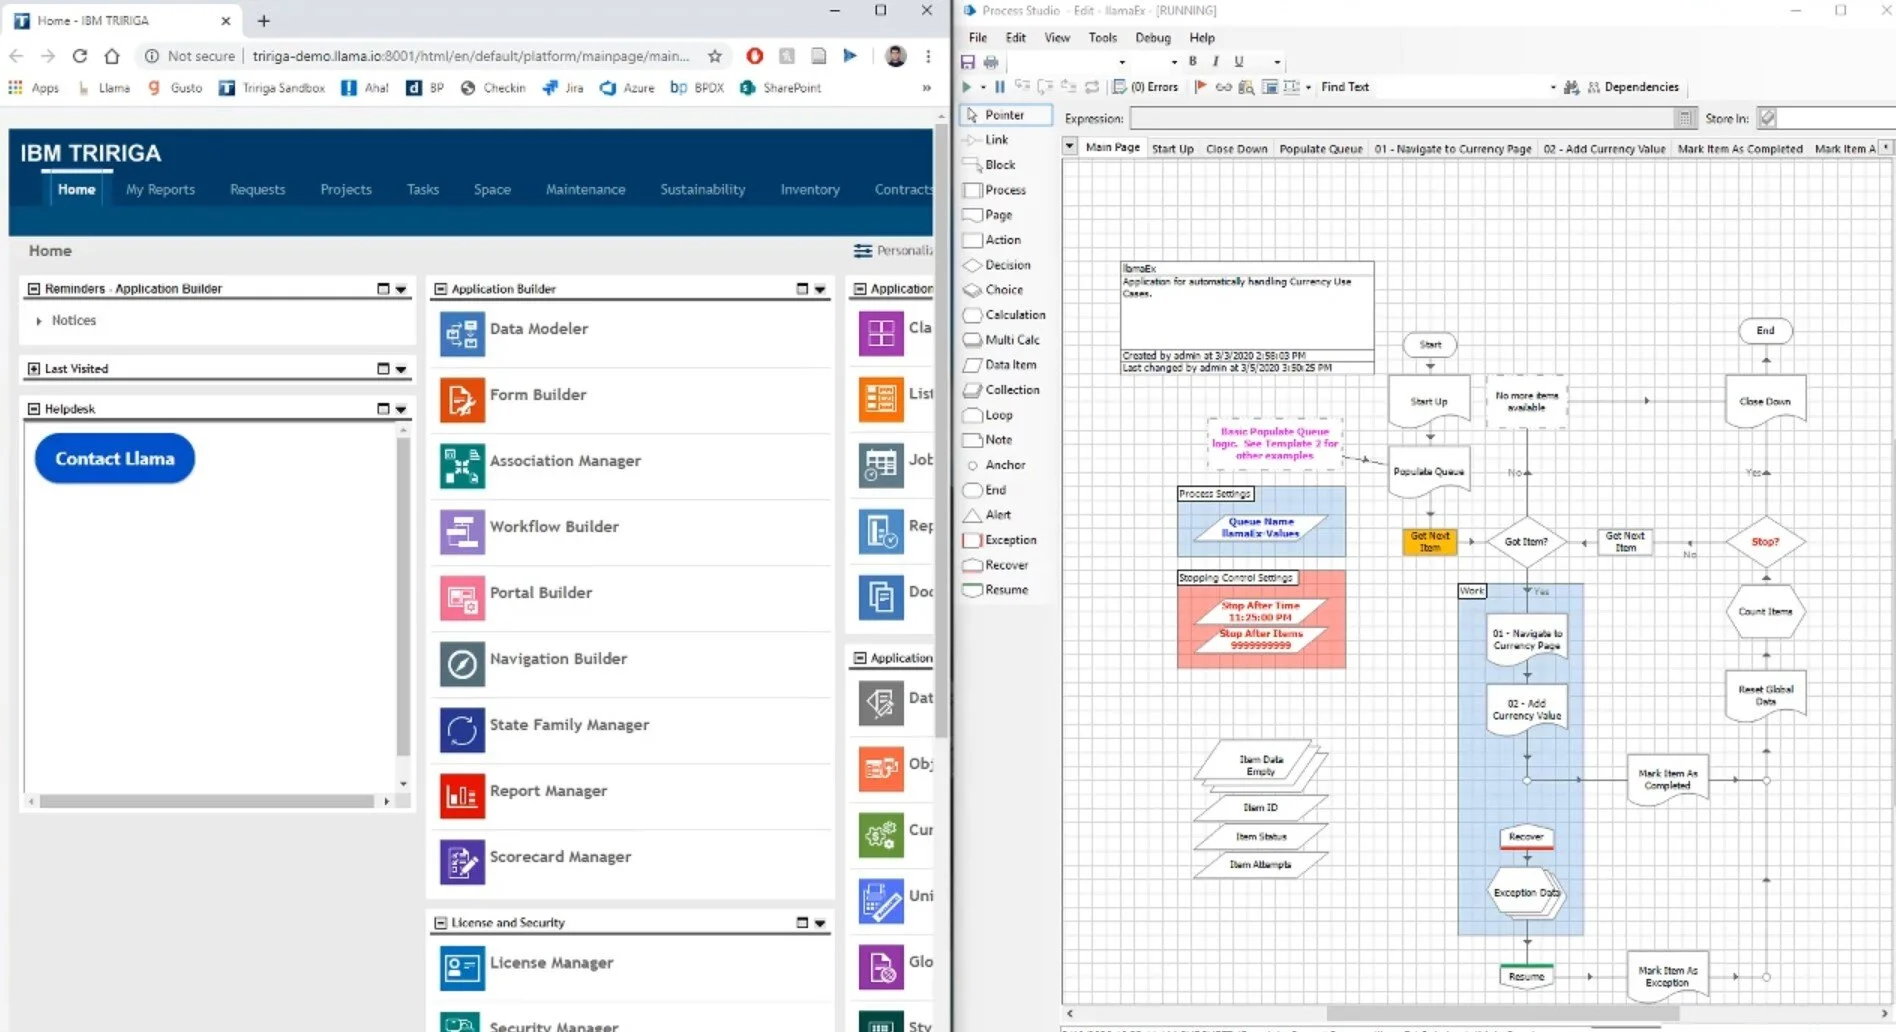
Task: Open the Tools menu in Process Studio
Action: 1103,37
